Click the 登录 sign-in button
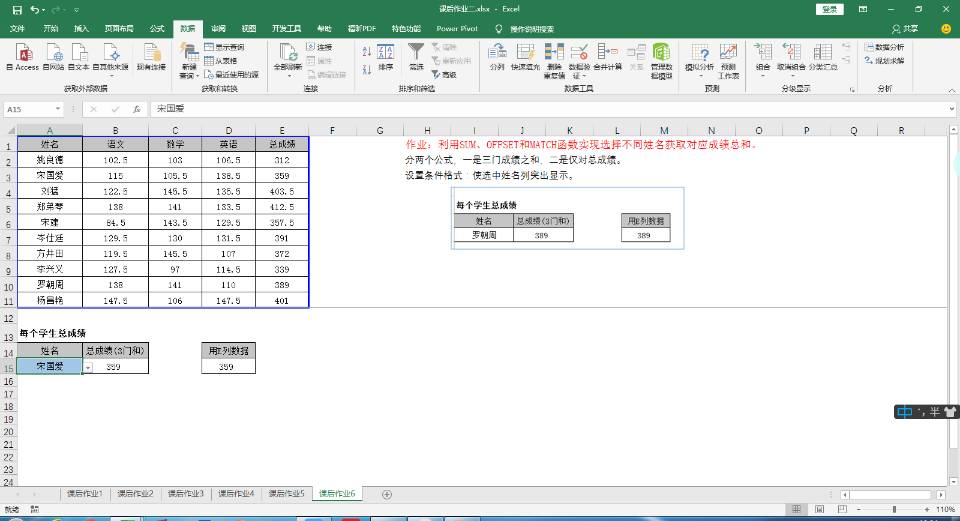 [x=830, y=9]
